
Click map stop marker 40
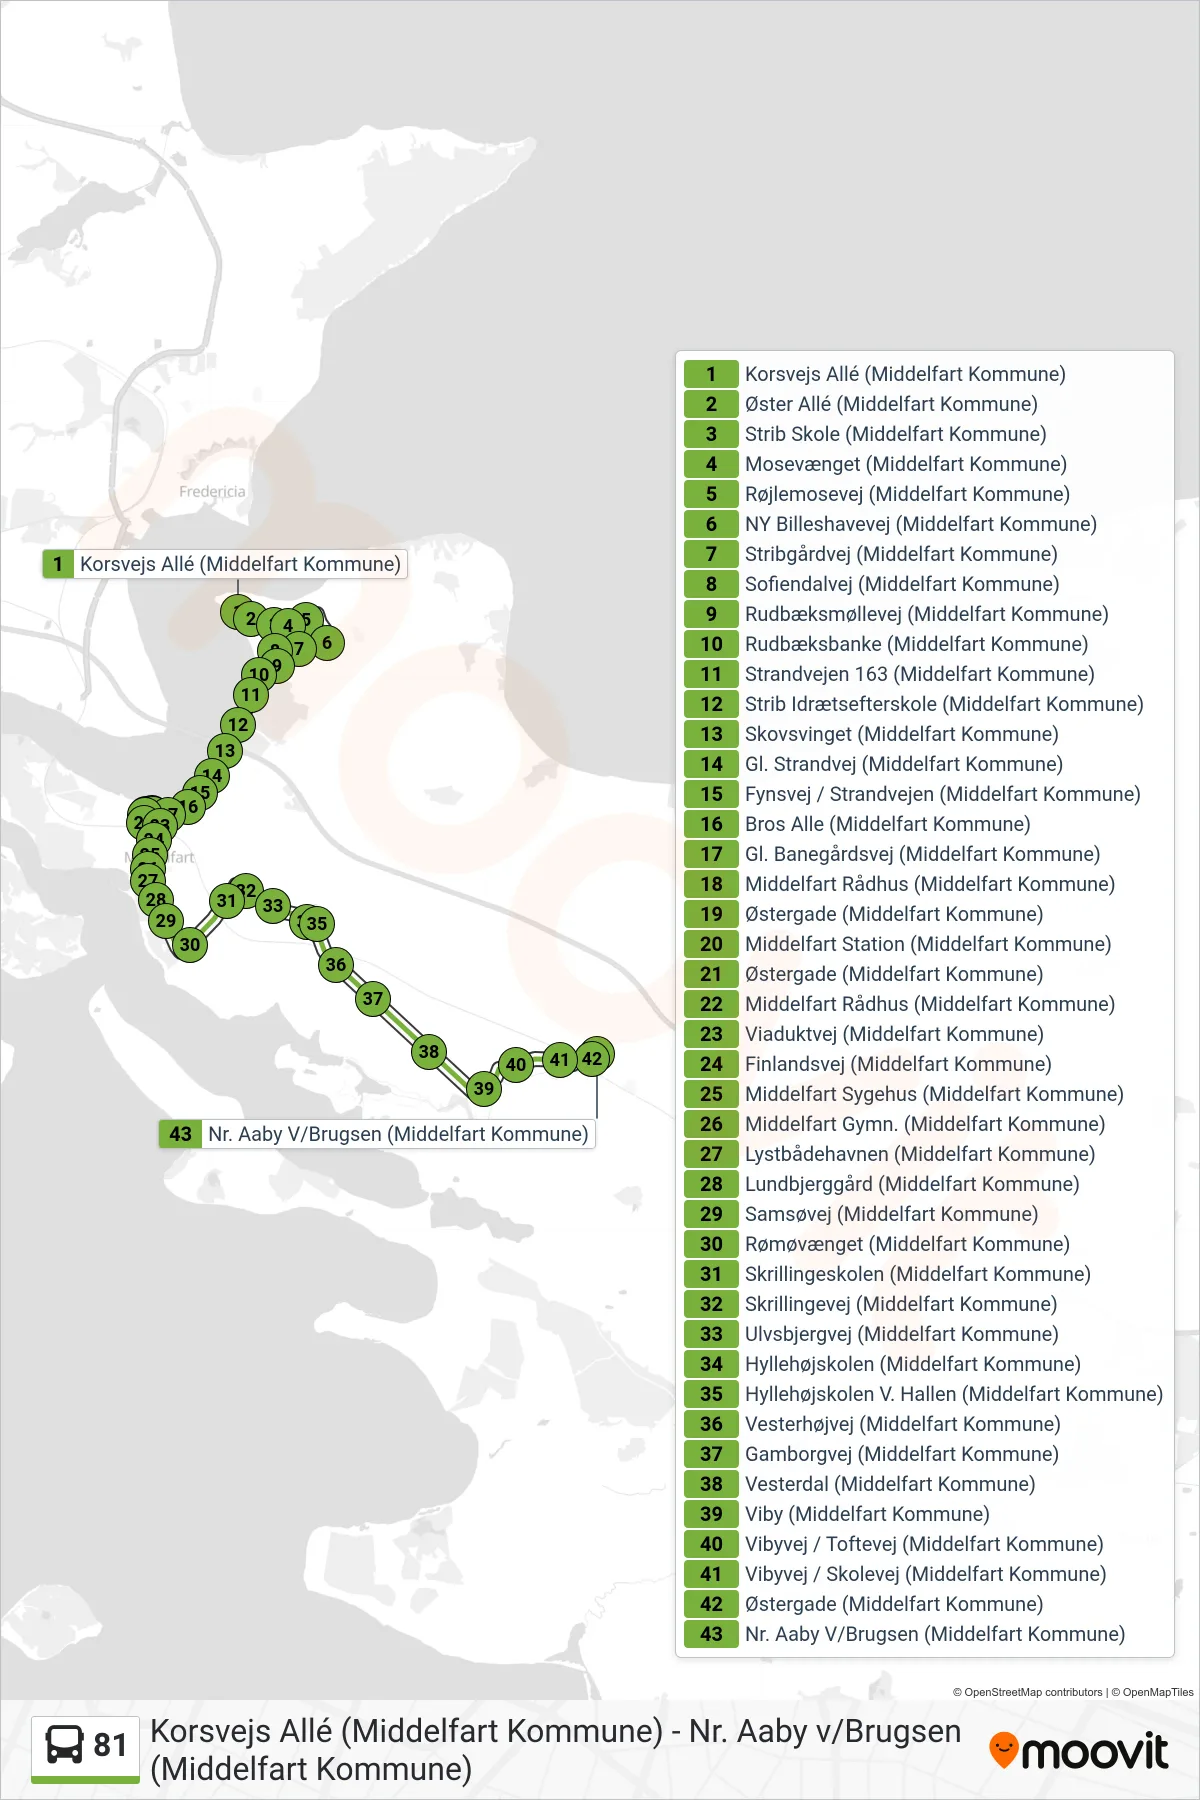516,1065
